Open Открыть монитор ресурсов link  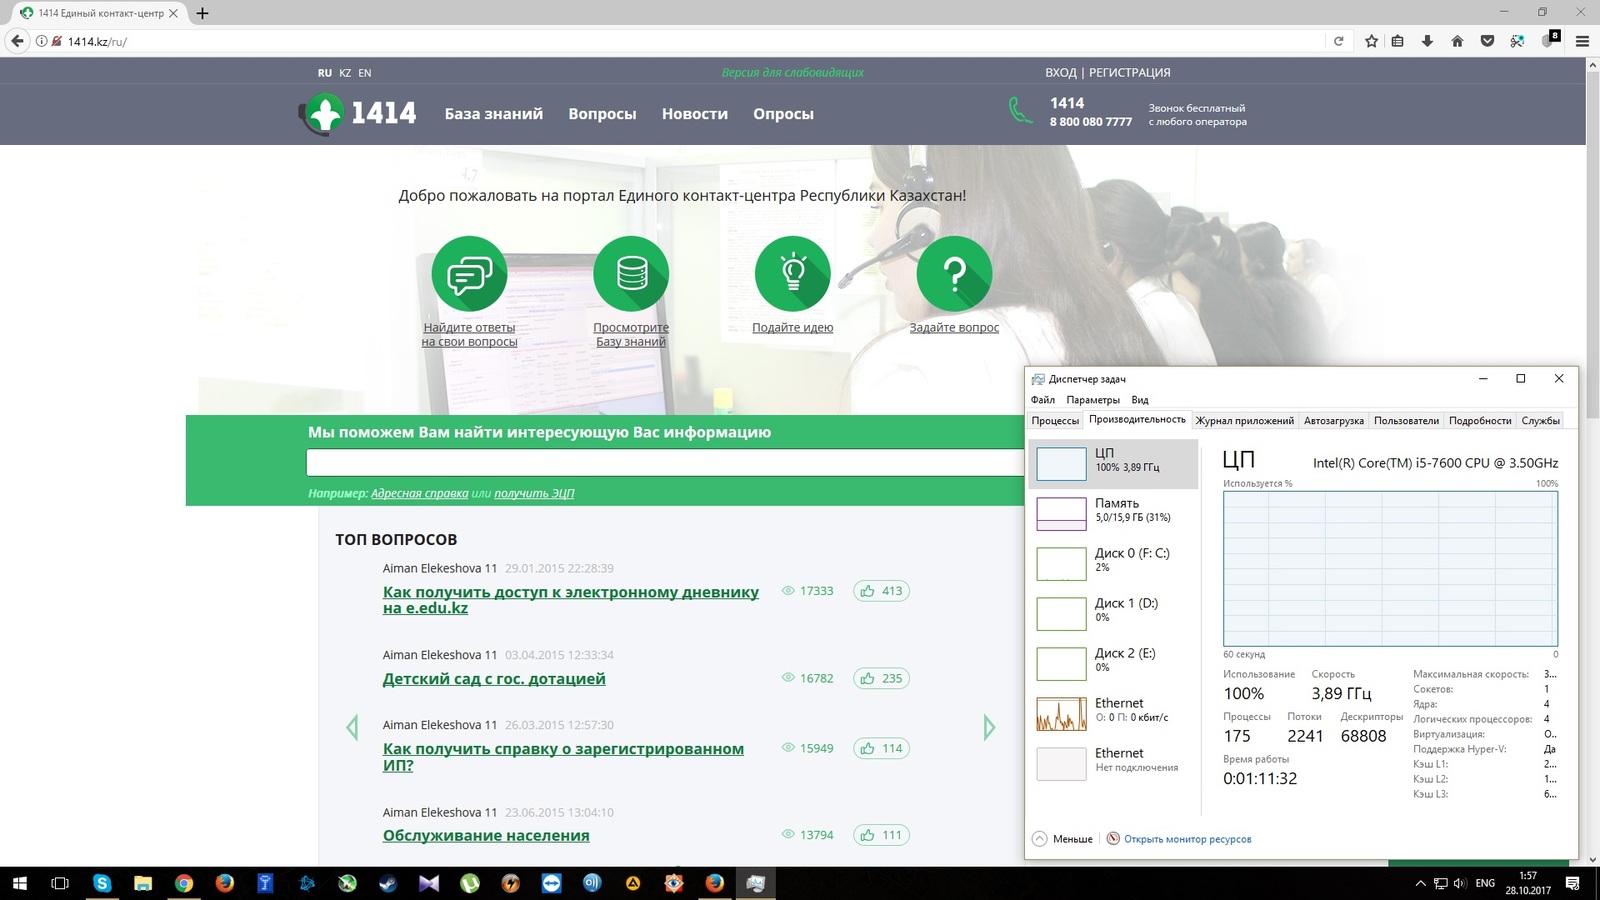(x=1187, y=839)
